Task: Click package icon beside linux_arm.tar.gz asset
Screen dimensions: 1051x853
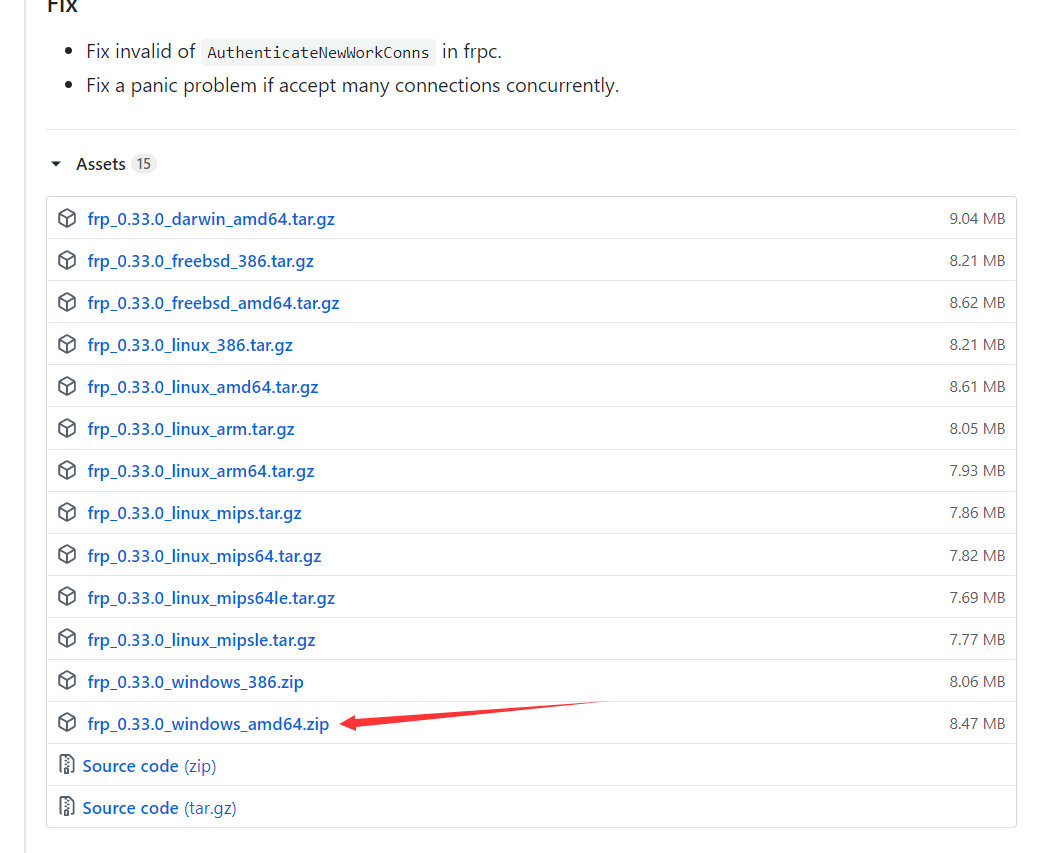Action: (67, 428)
